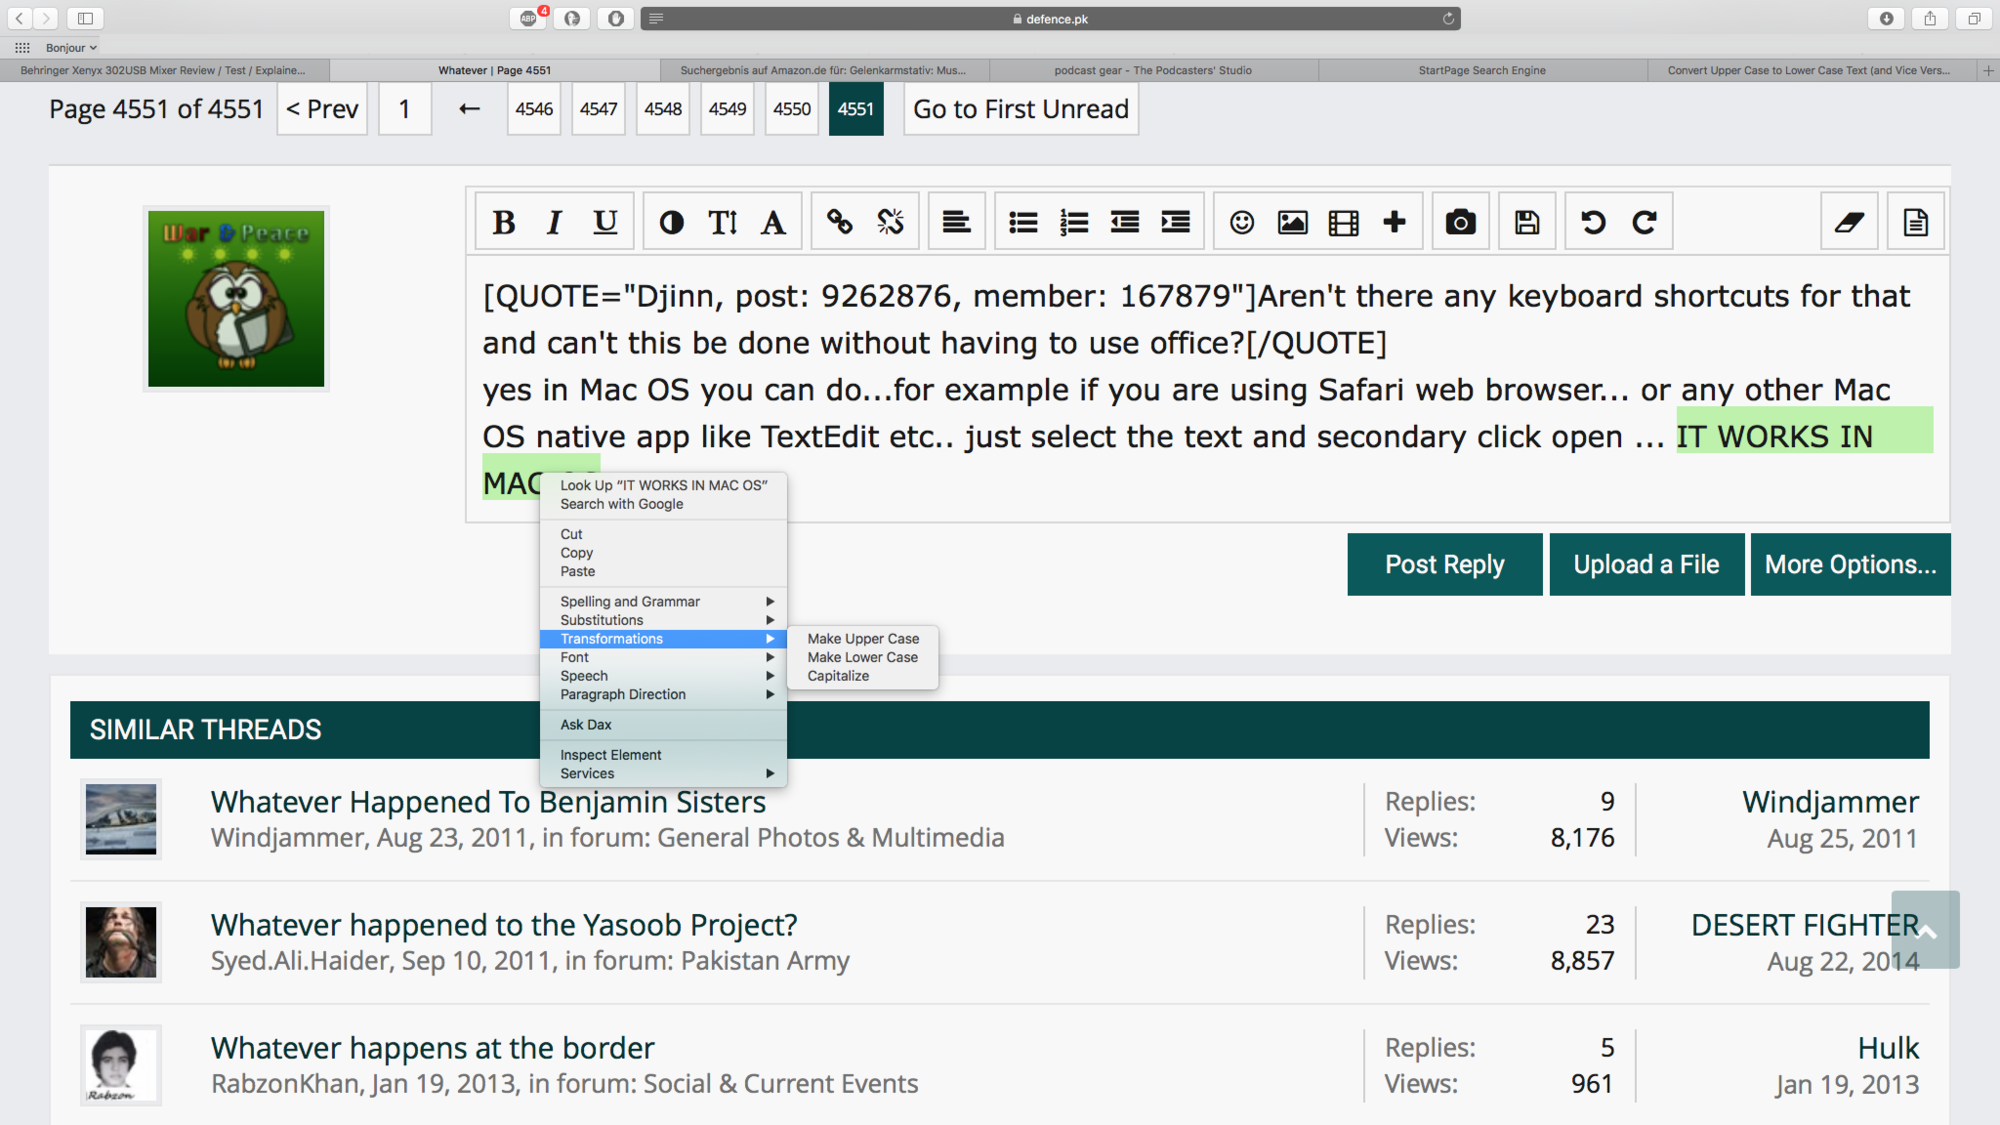Click More Options button
Image resolution: width=2000 pixels, height=1125 pixels.
[x=1848, y=563]
